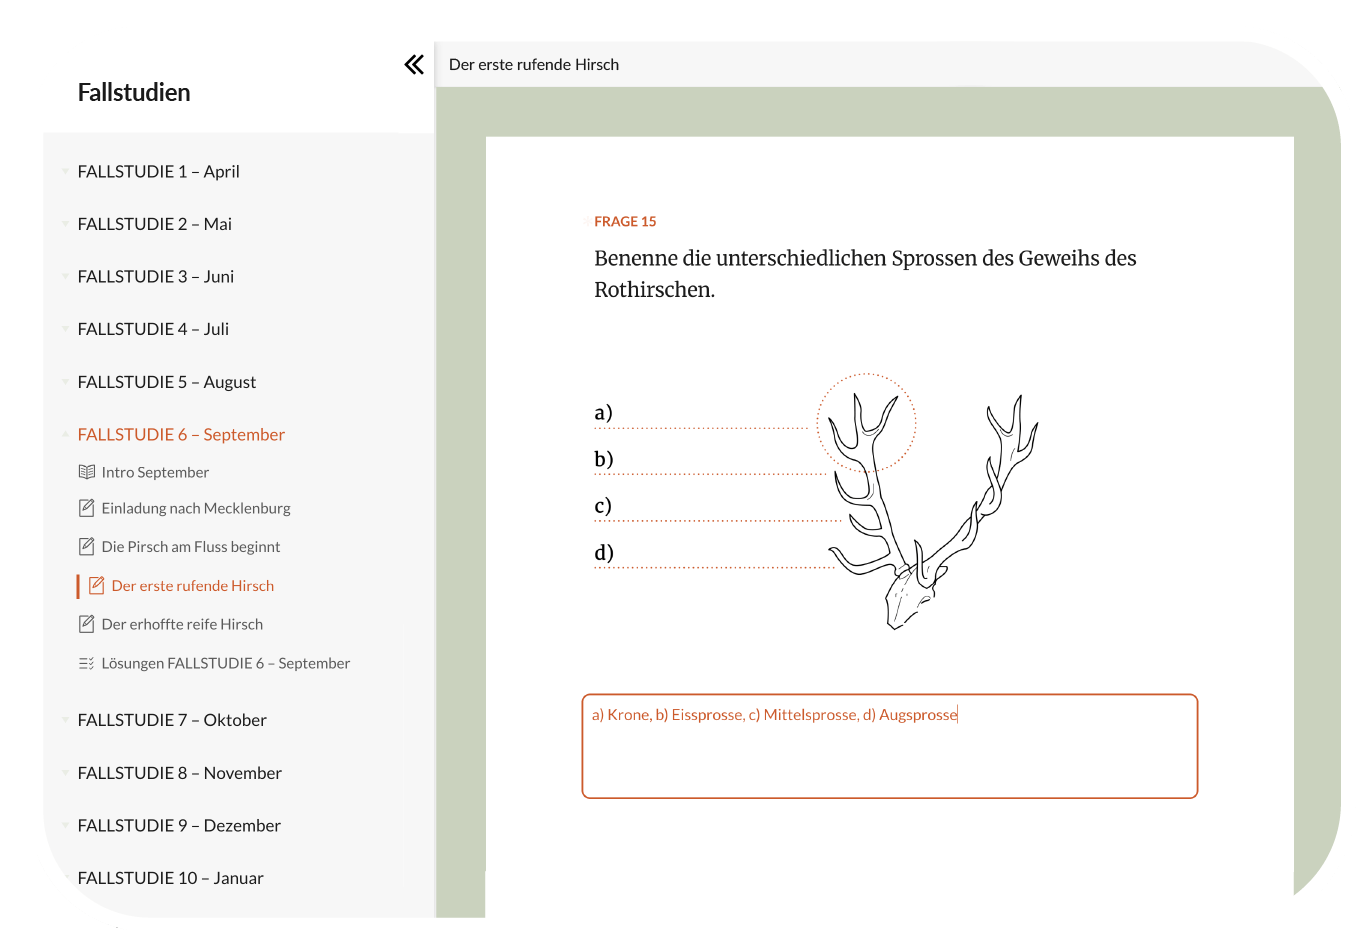Click into the answer text field
The width and height of the screenshot is (1356, 934).
tap(890, 746)
